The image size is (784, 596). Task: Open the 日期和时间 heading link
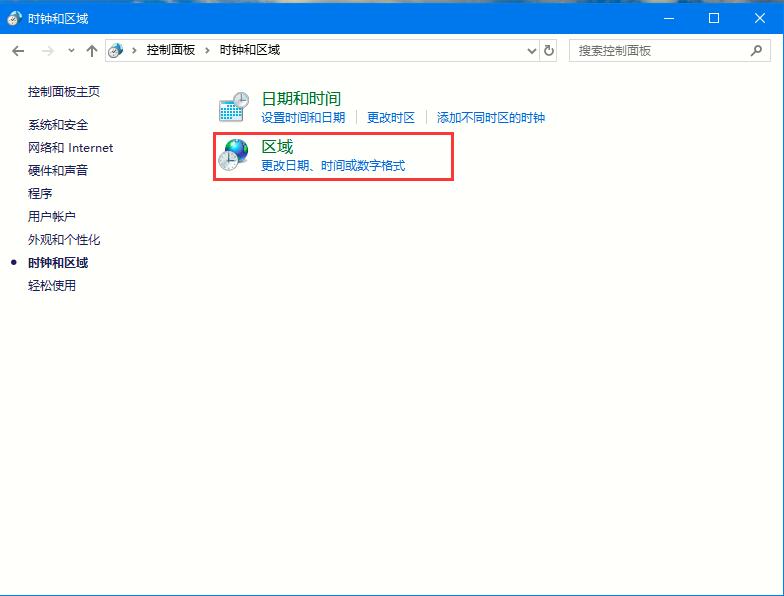coord(300,98)
